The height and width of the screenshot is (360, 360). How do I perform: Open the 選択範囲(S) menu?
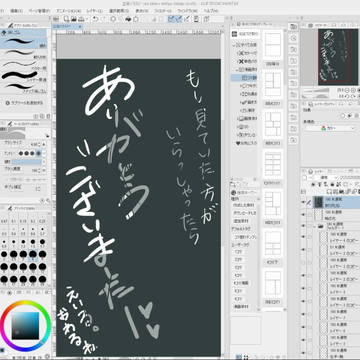119,11
